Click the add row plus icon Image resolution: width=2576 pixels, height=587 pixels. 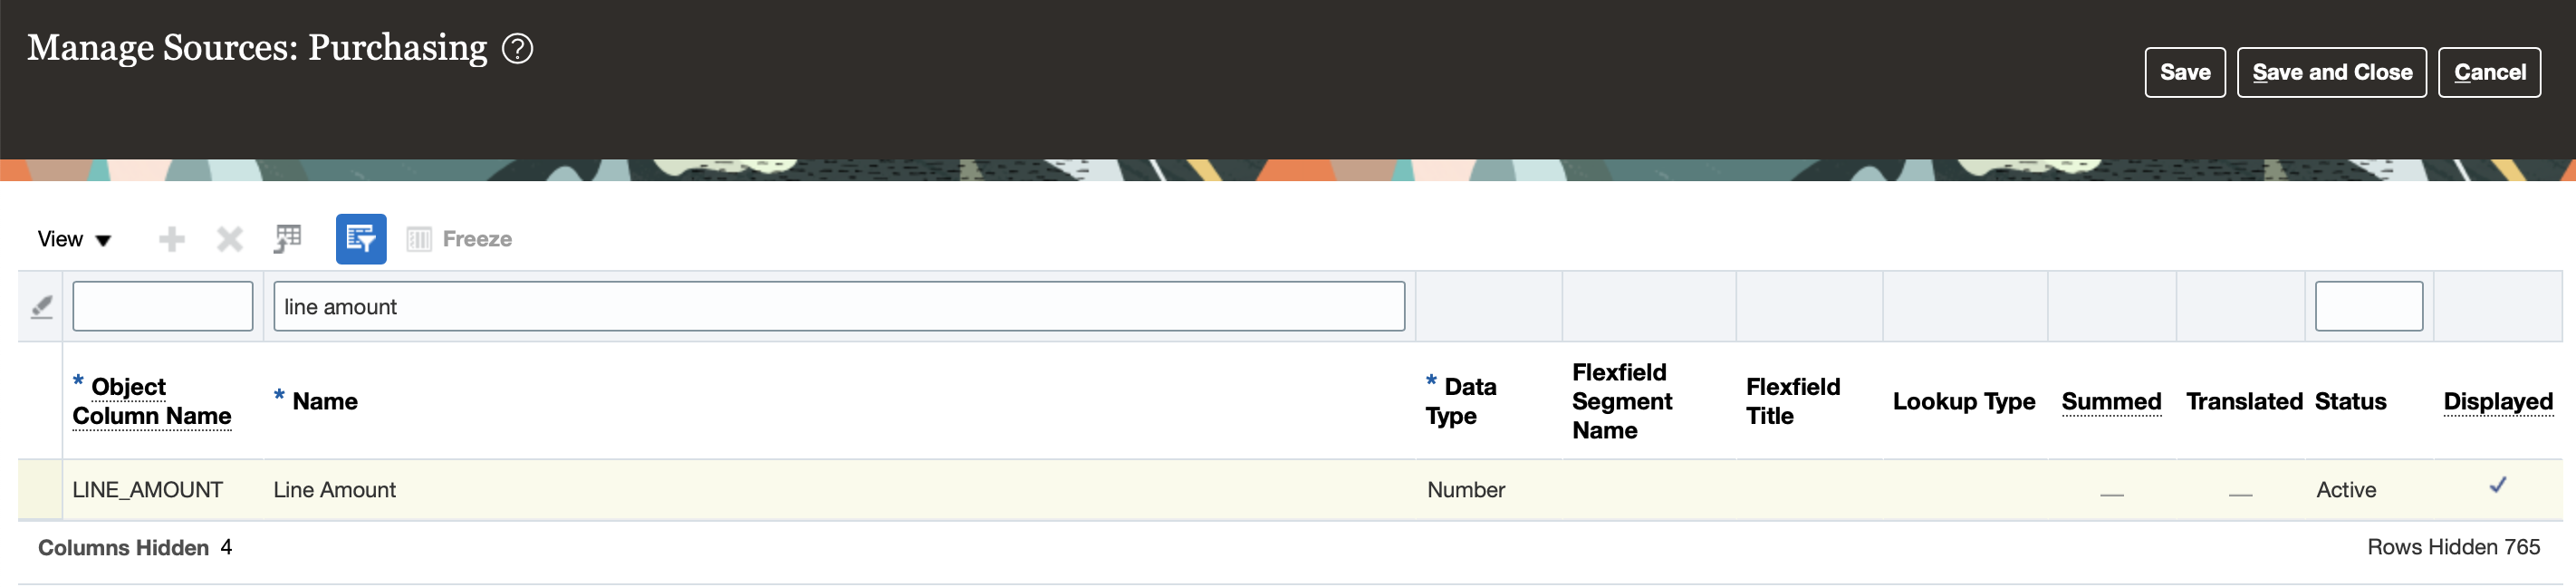tap(172, 239)
